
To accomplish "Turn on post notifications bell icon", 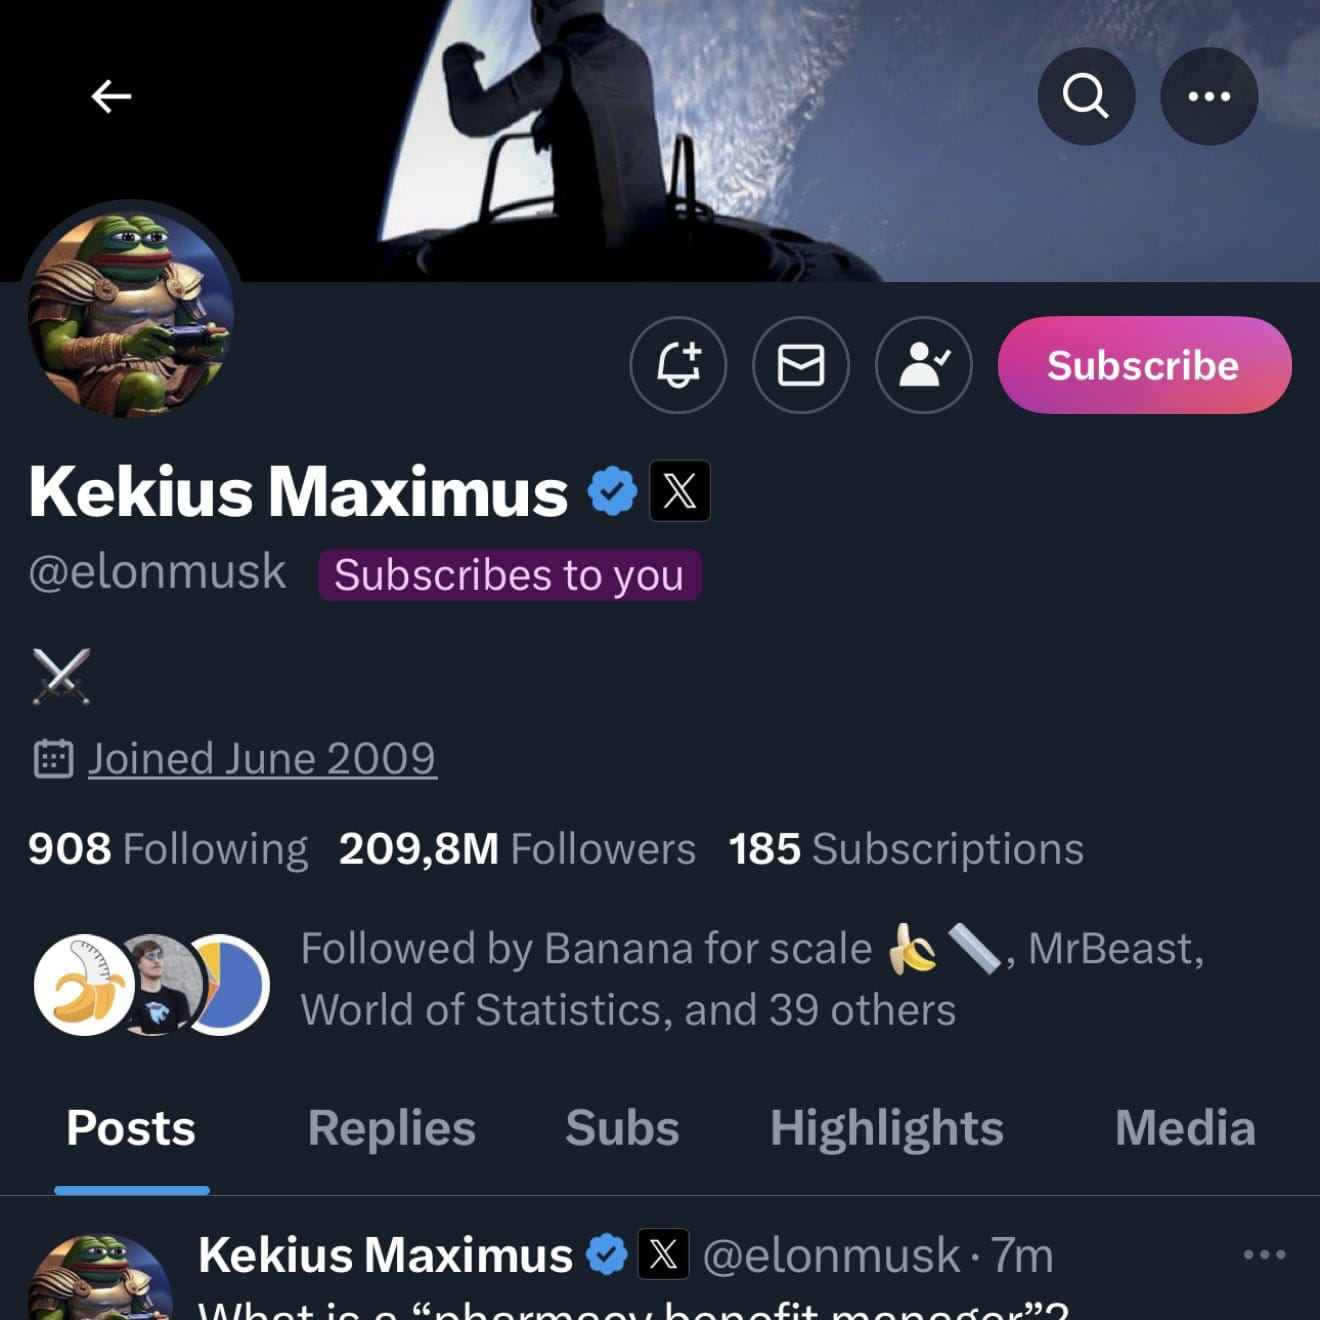I will pos(678,365).
